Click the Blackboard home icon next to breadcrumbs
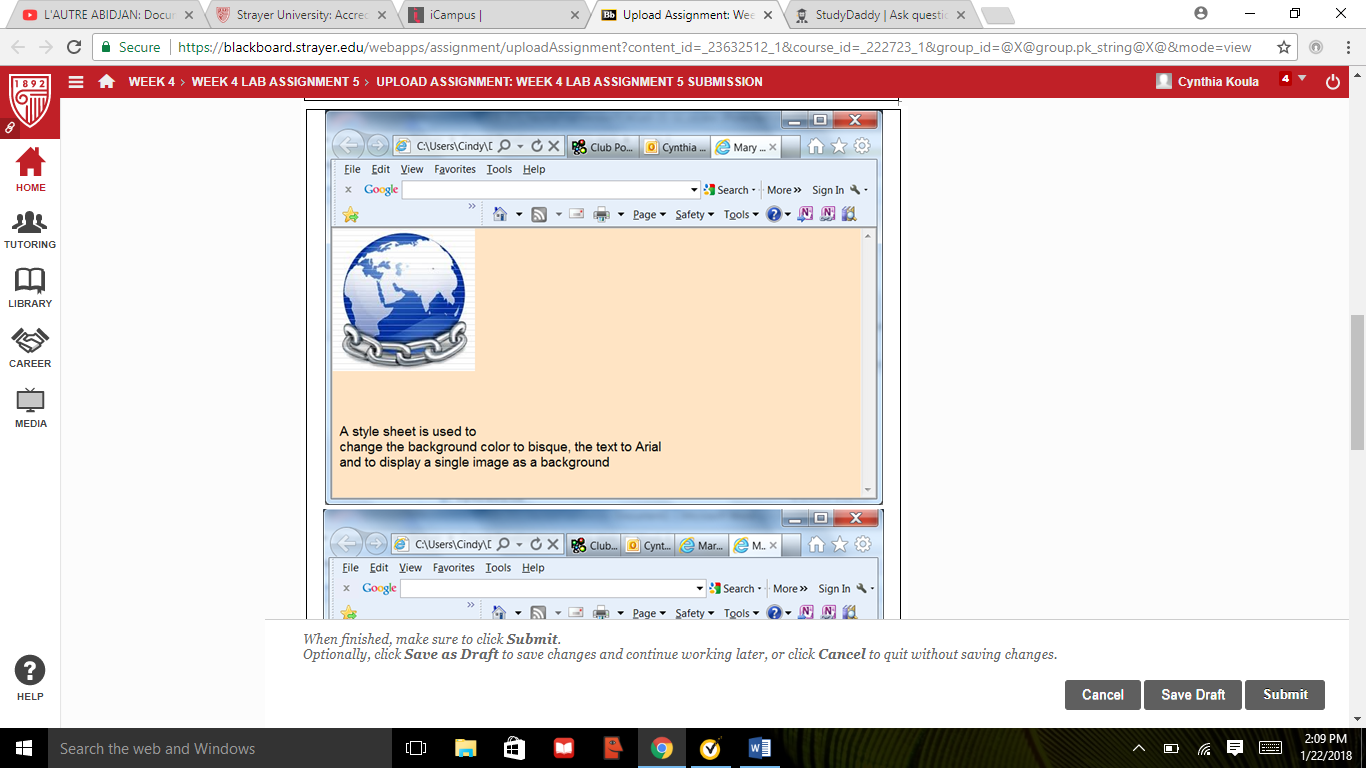Screen dimensions: 1366x768 point(108,81)
